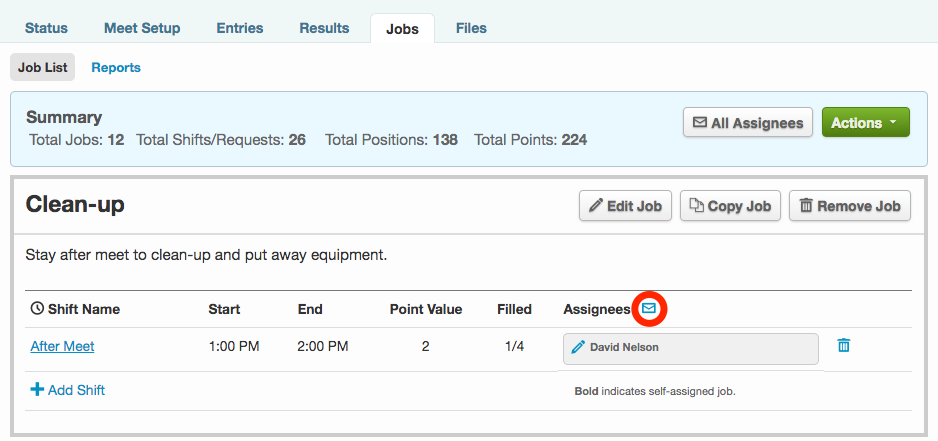
Task: Open the After Meet shift link
Action: tap(62, 347)
